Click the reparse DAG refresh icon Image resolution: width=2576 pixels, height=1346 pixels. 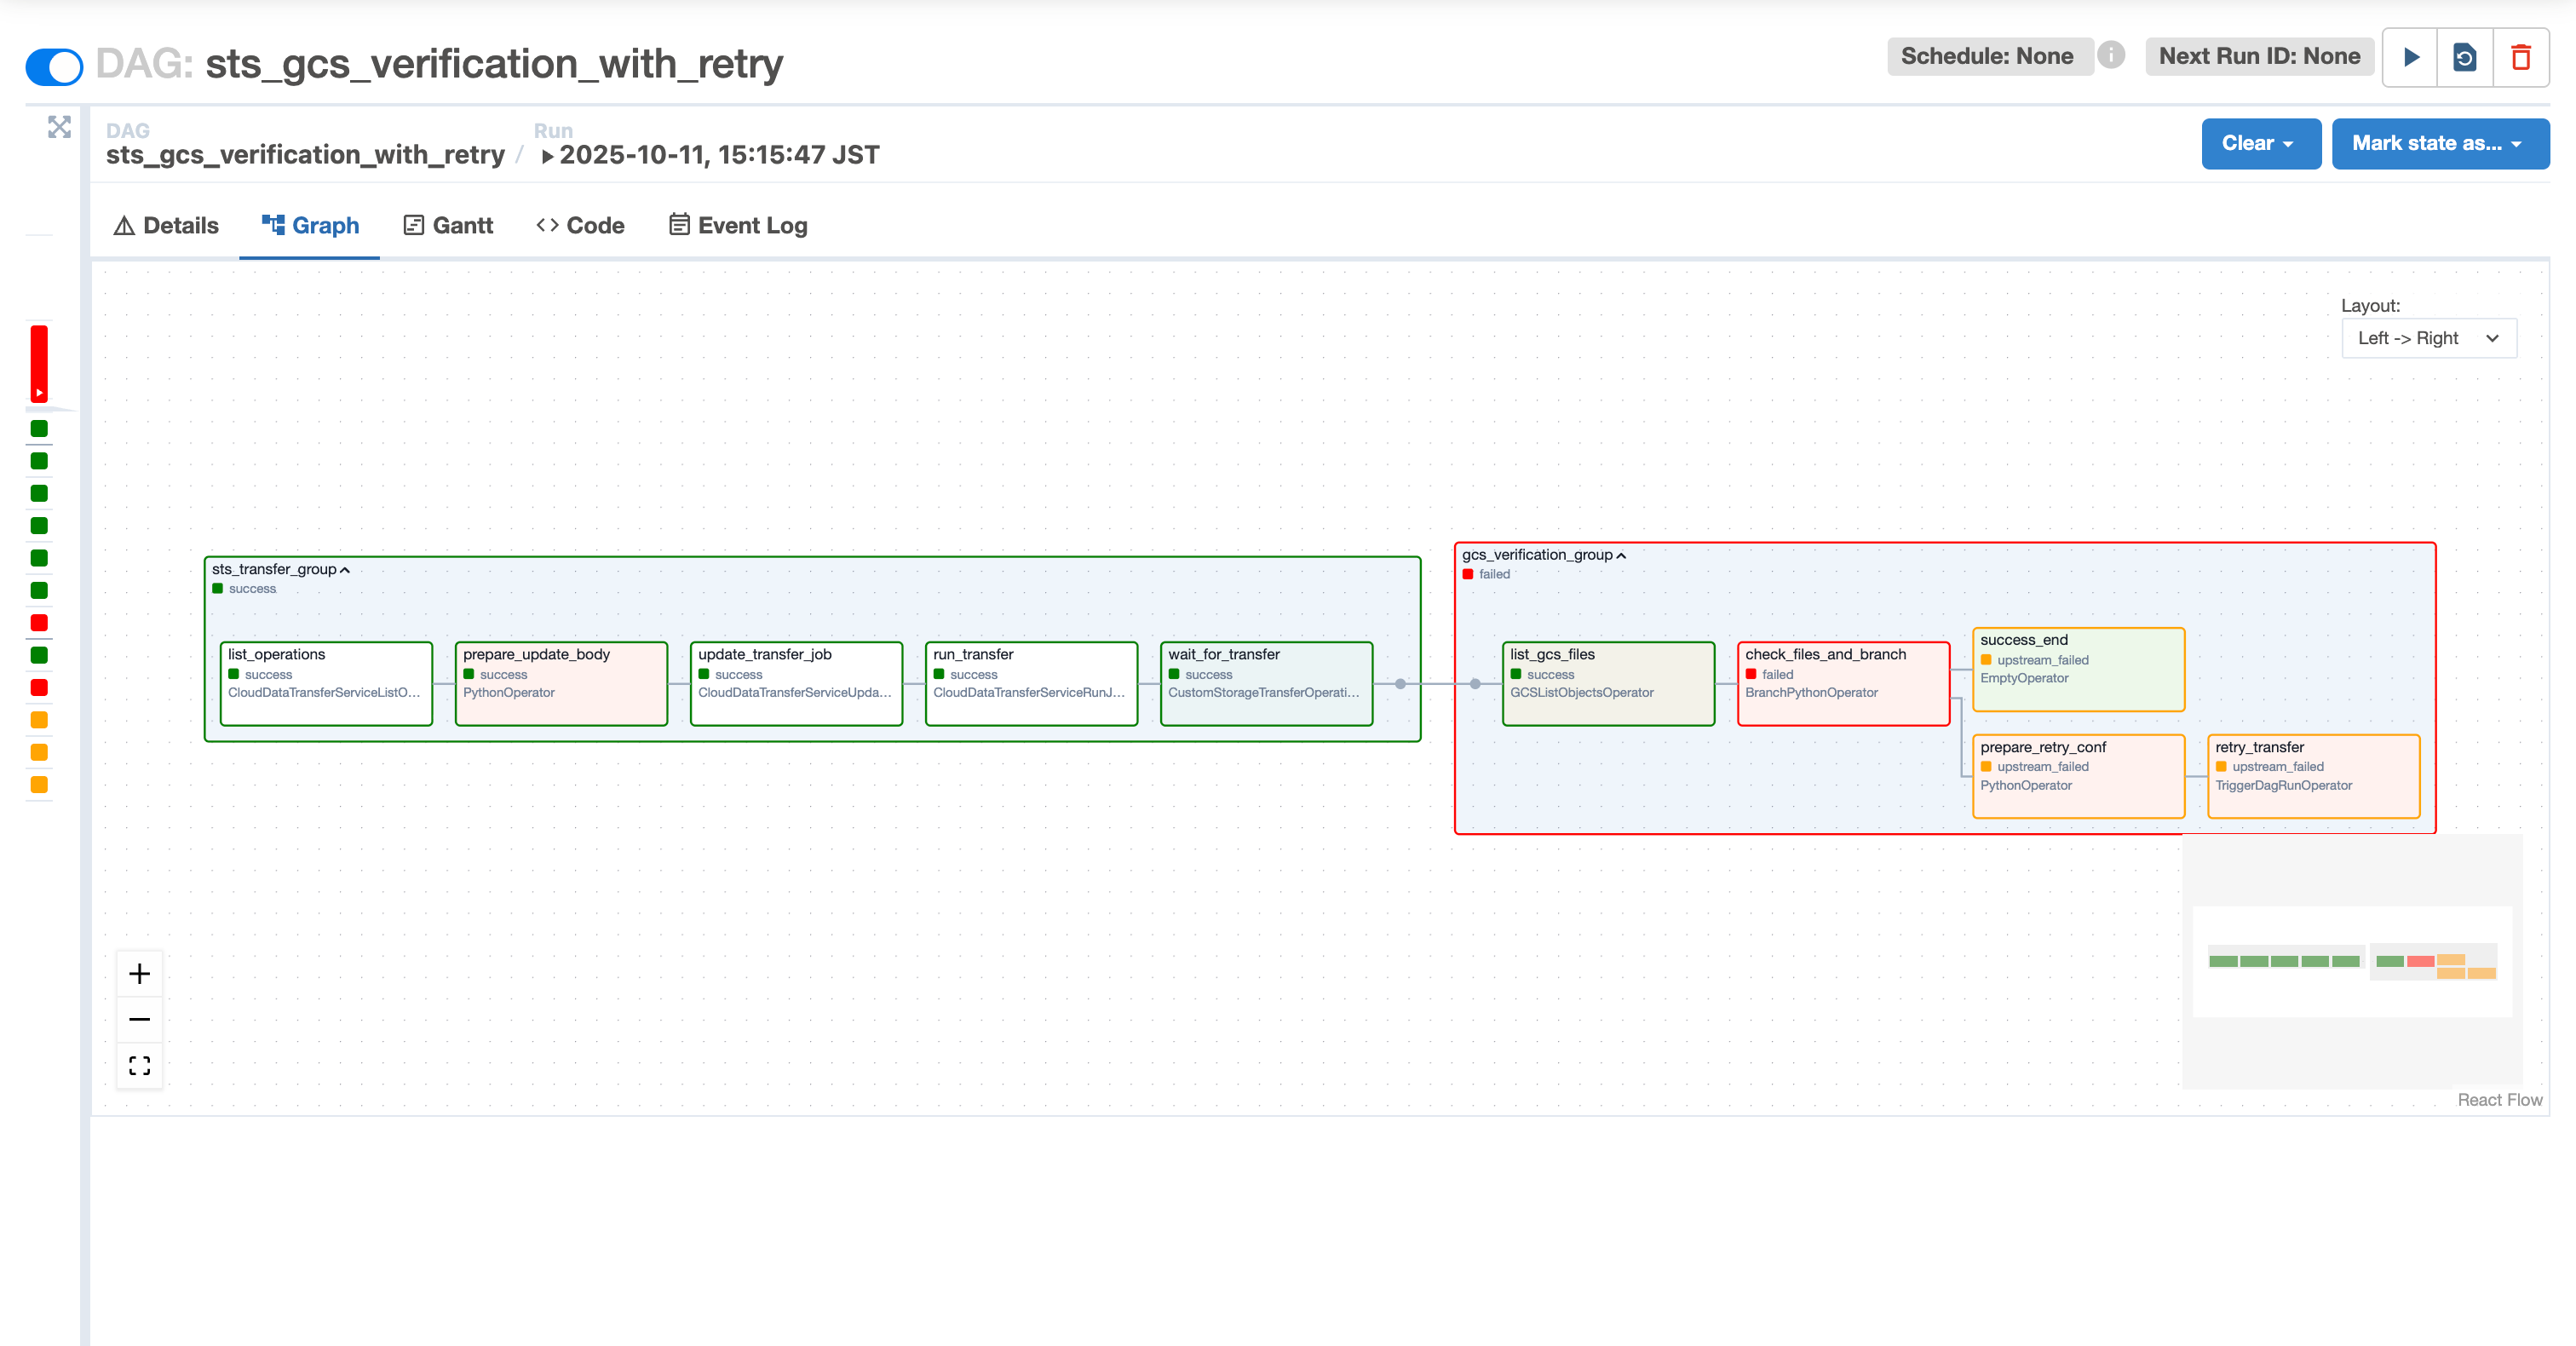click(x=2465, y=57)
